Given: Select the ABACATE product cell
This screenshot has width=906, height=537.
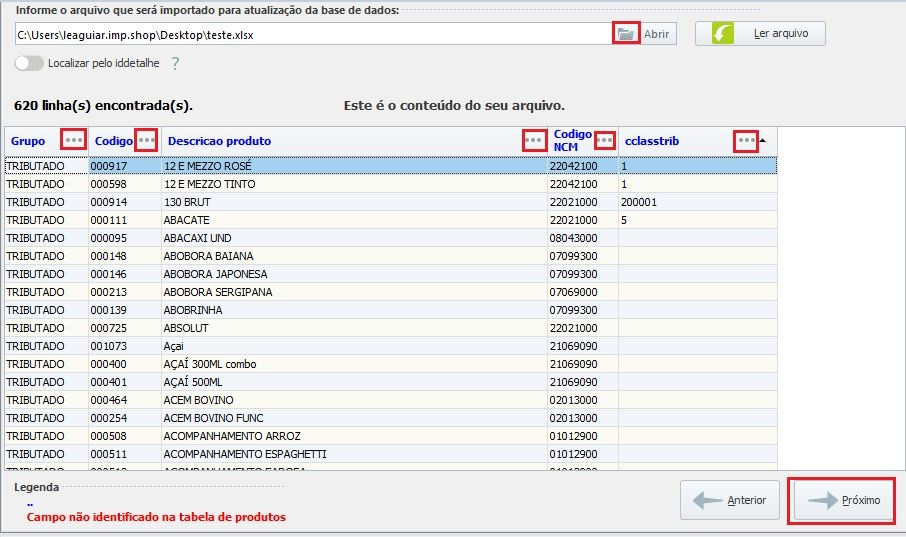Looking at the screenshot, I should tap(354, 220).
